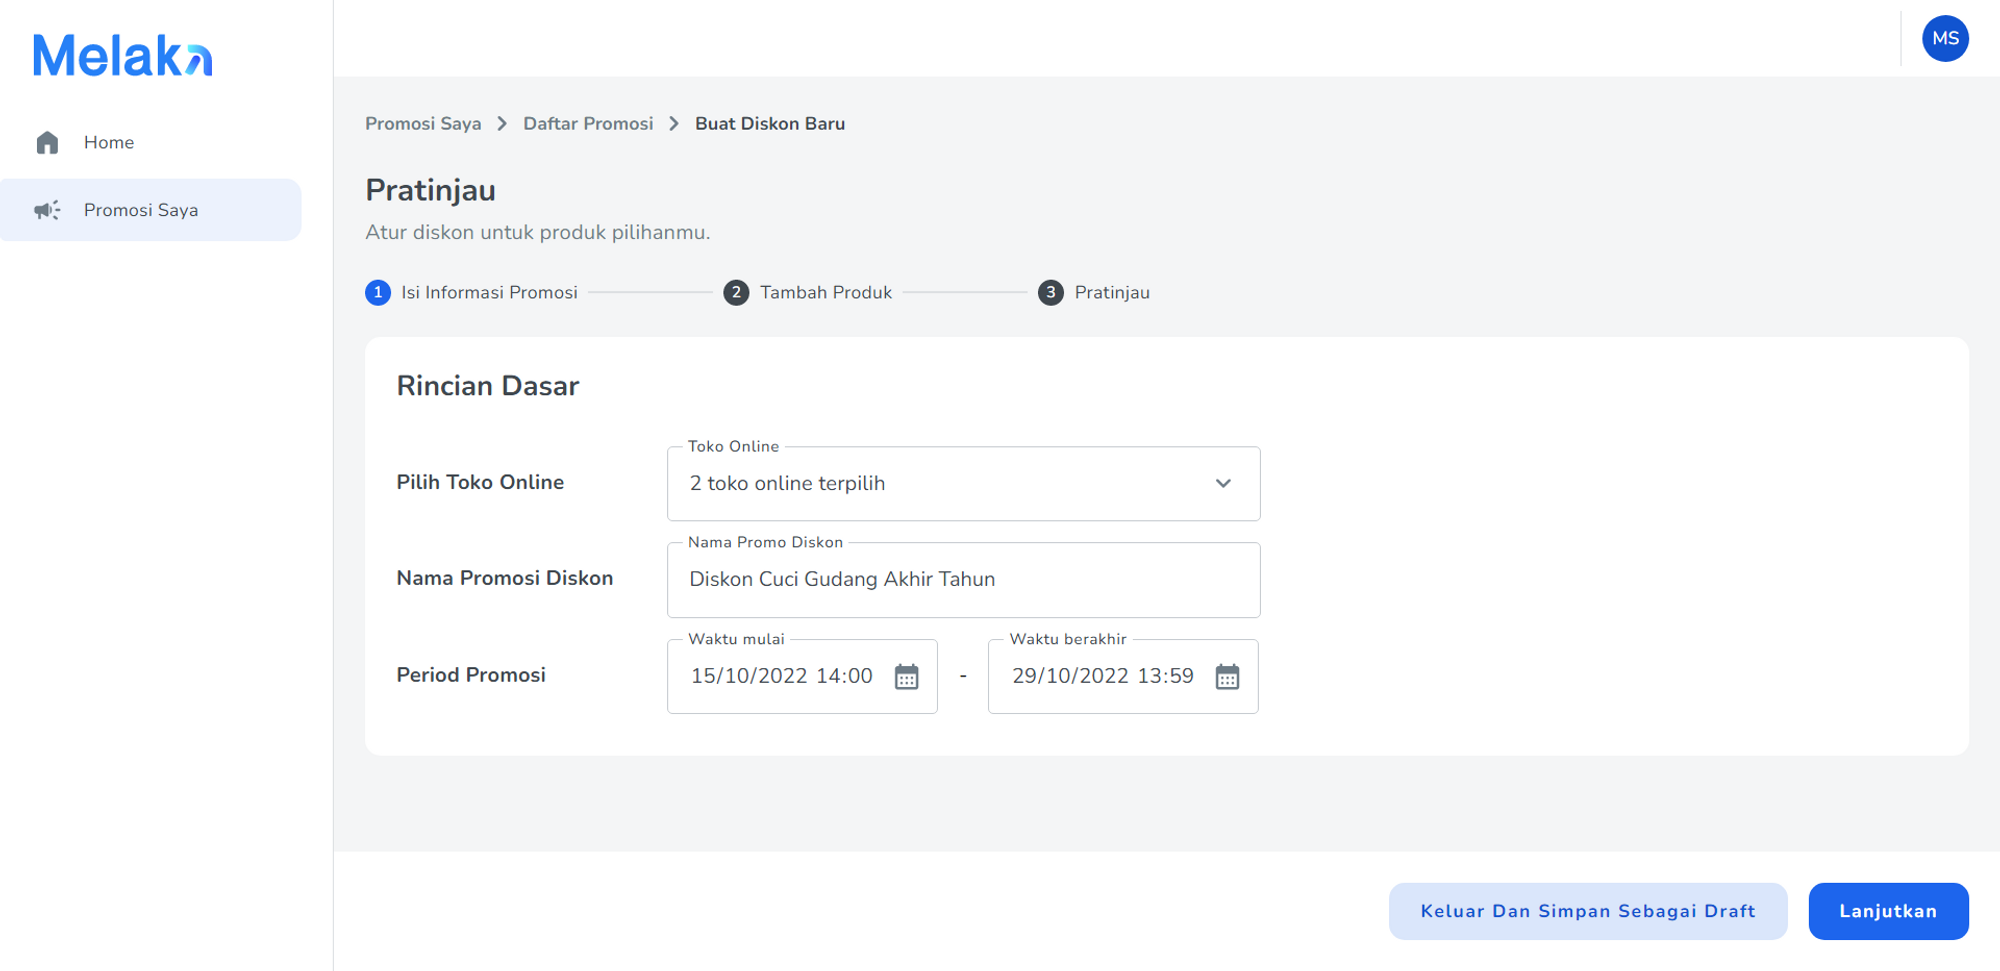
Task: Click the megaphone icon for Promosi Saya
Action: click(47, 210)
